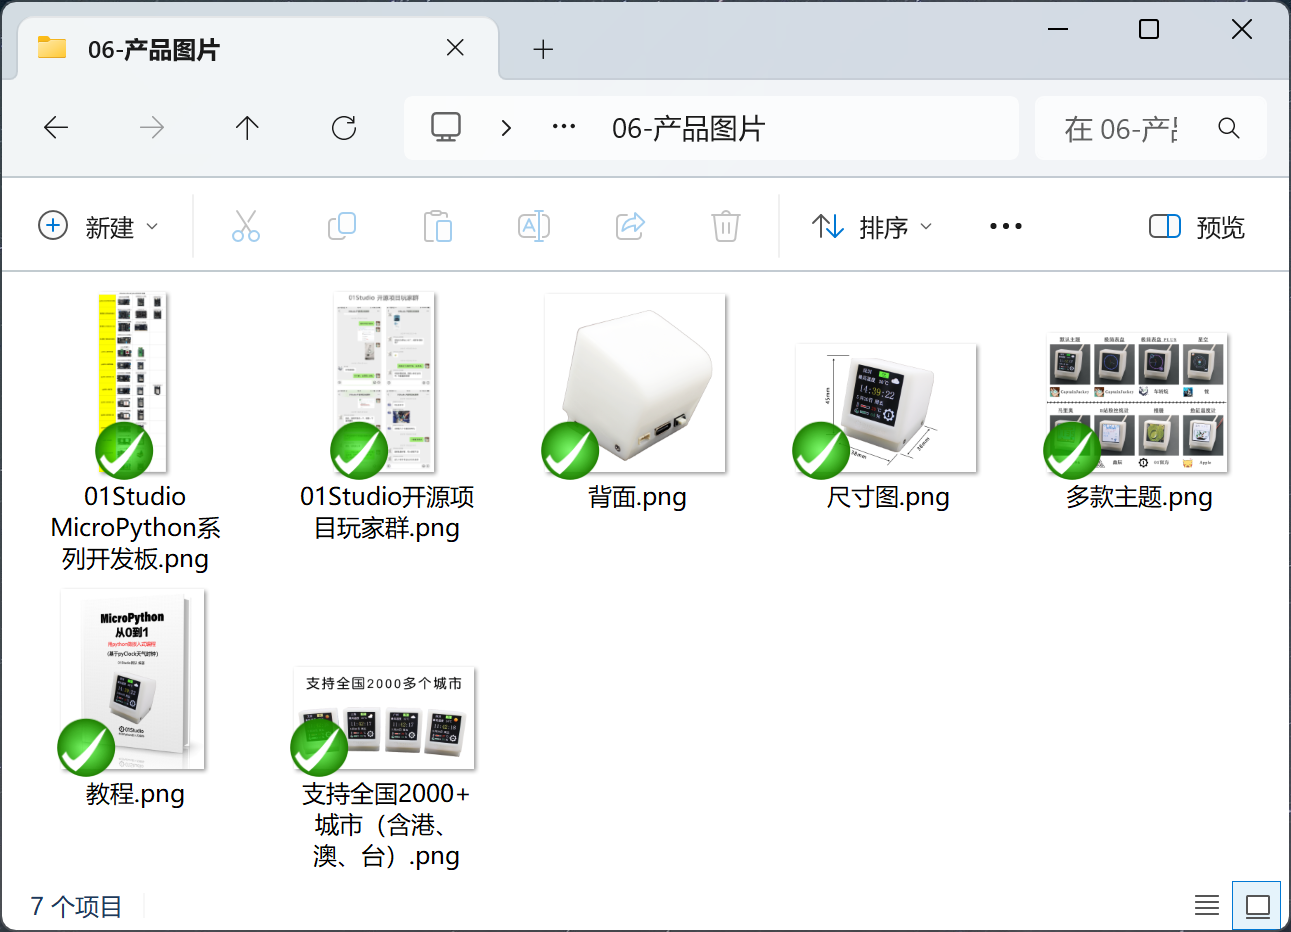Switch to large thumbnails view
The height and width of the screenshot is (932, 1291).
click(x=1257, y=906)
